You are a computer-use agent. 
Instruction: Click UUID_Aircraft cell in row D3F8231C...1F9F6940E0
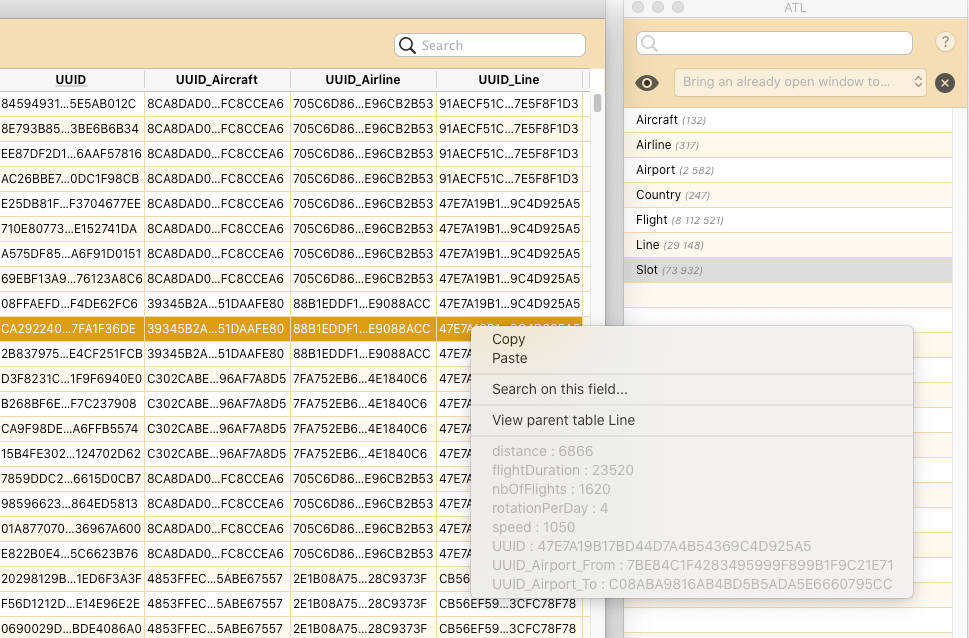[x=217, y=379]
